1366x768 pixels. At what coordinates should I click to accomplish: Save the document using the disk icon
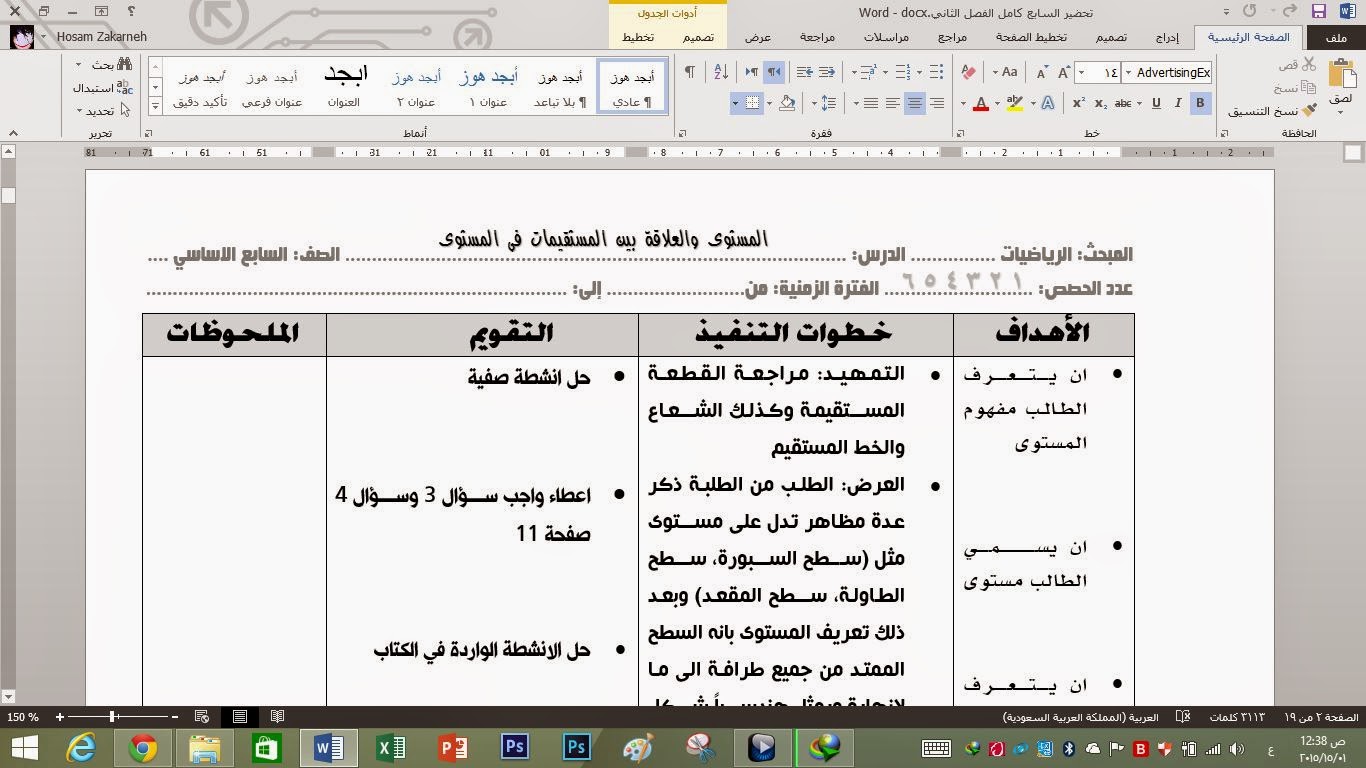point(1319,11)
